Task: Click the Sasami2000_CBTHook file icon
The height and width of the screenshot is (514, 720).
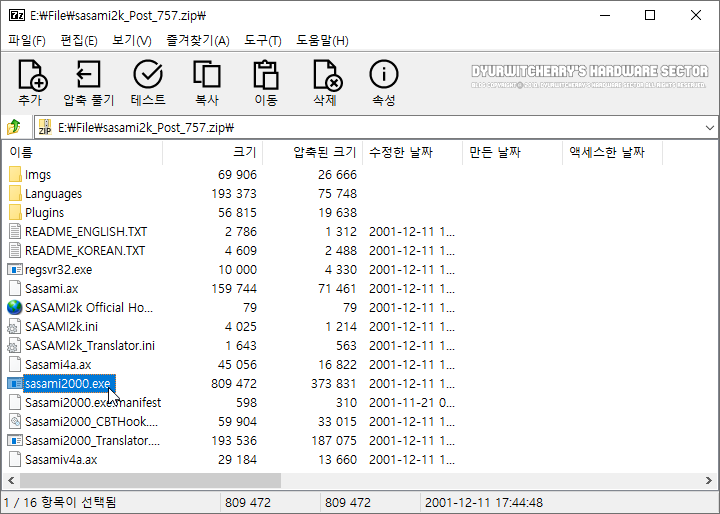Action: pyautogui.click(x=15, y=421)
